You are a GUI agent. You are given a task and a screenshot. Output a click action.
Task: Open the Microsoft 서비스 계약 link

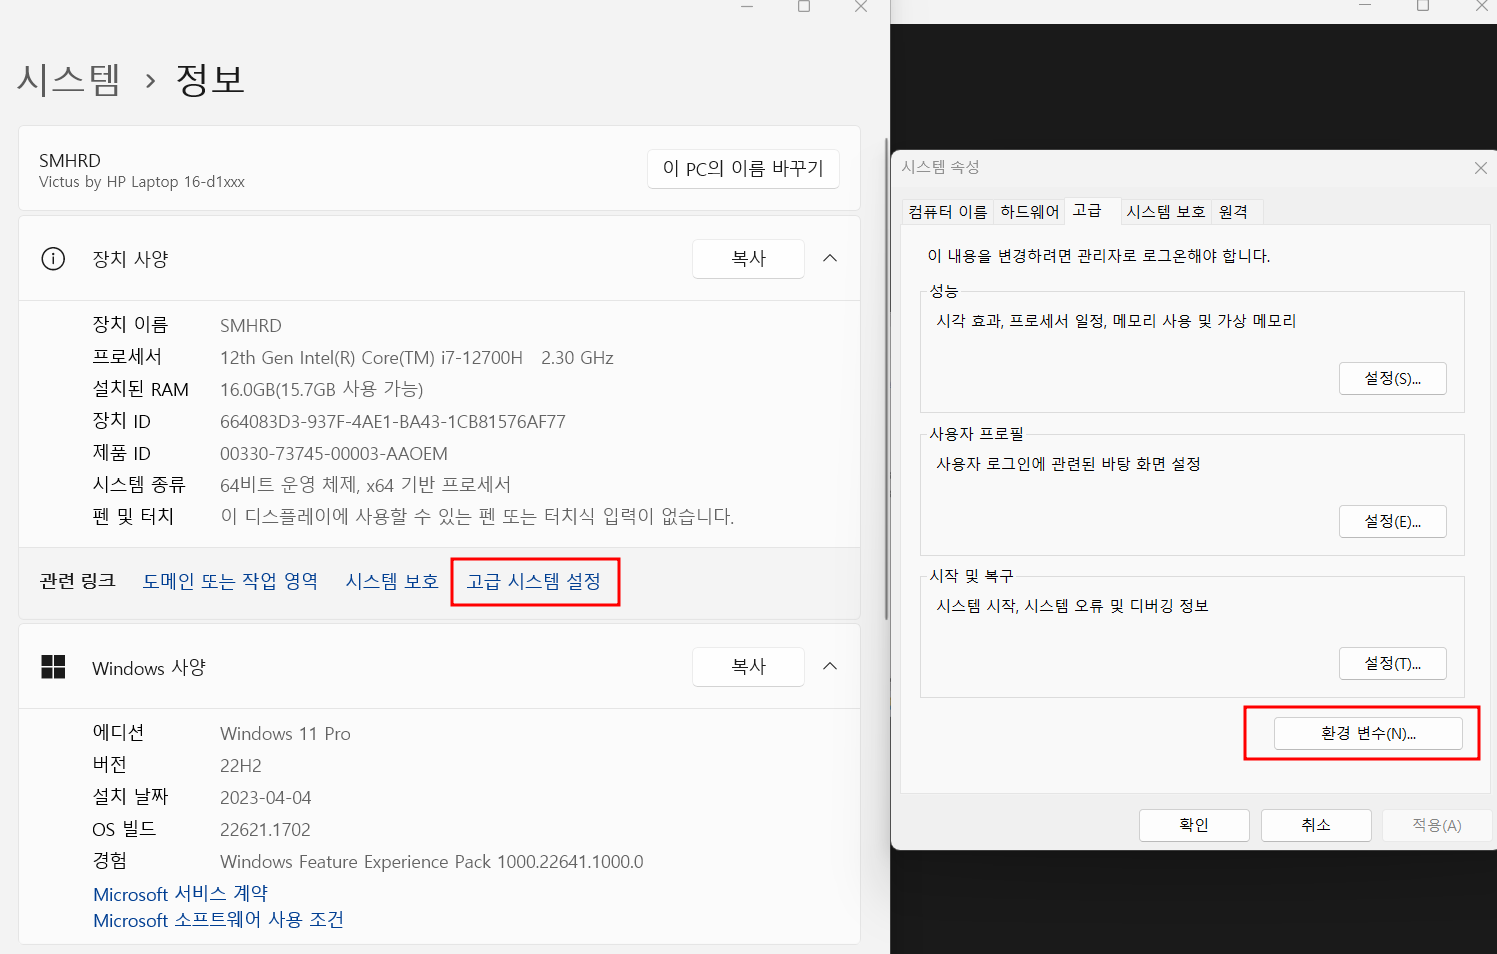point(180,893)
